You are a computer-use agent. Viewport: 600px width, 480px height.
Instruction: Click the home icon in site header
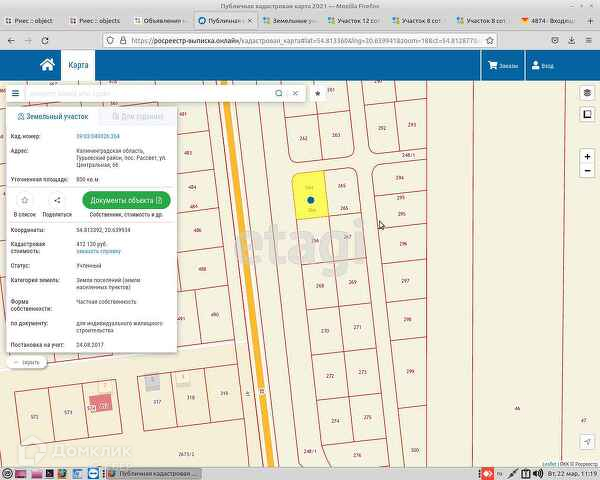pos(47,65)
